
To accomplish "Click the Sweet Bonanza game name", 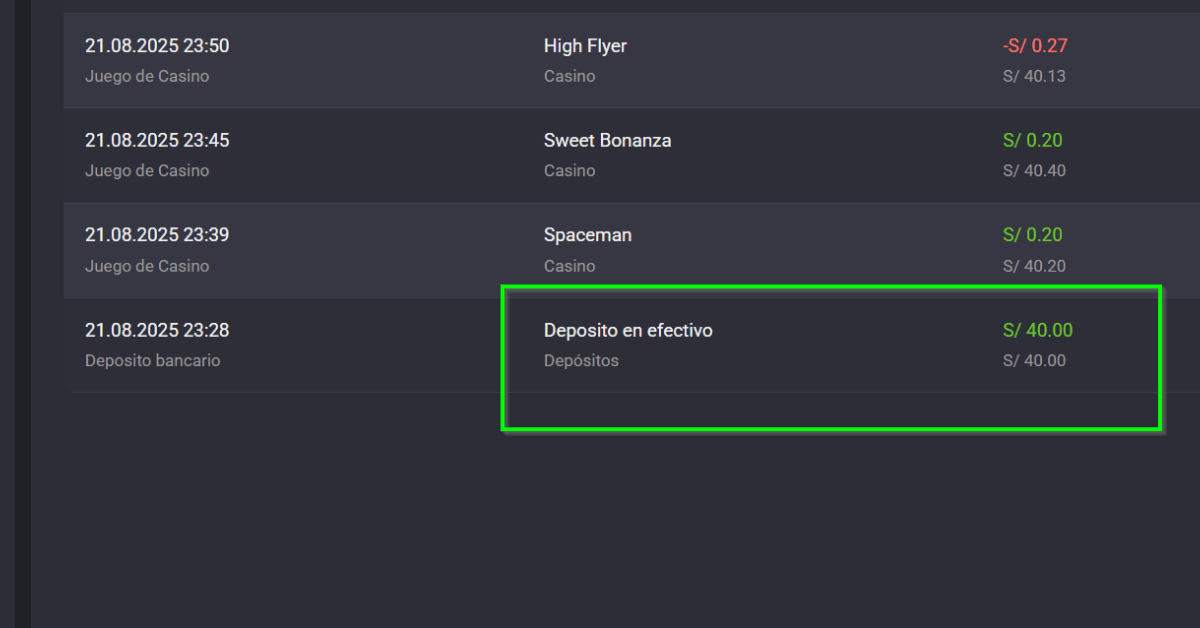I will pyautogui.click(x=607, y=141).
